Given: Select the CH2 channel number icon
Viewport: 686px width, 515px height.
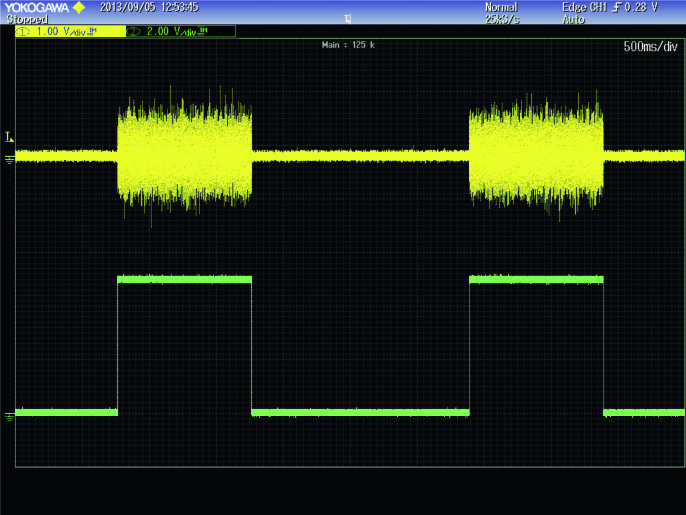Looking at the screenshot, I should pyautogui.click(x=133, y=32).
